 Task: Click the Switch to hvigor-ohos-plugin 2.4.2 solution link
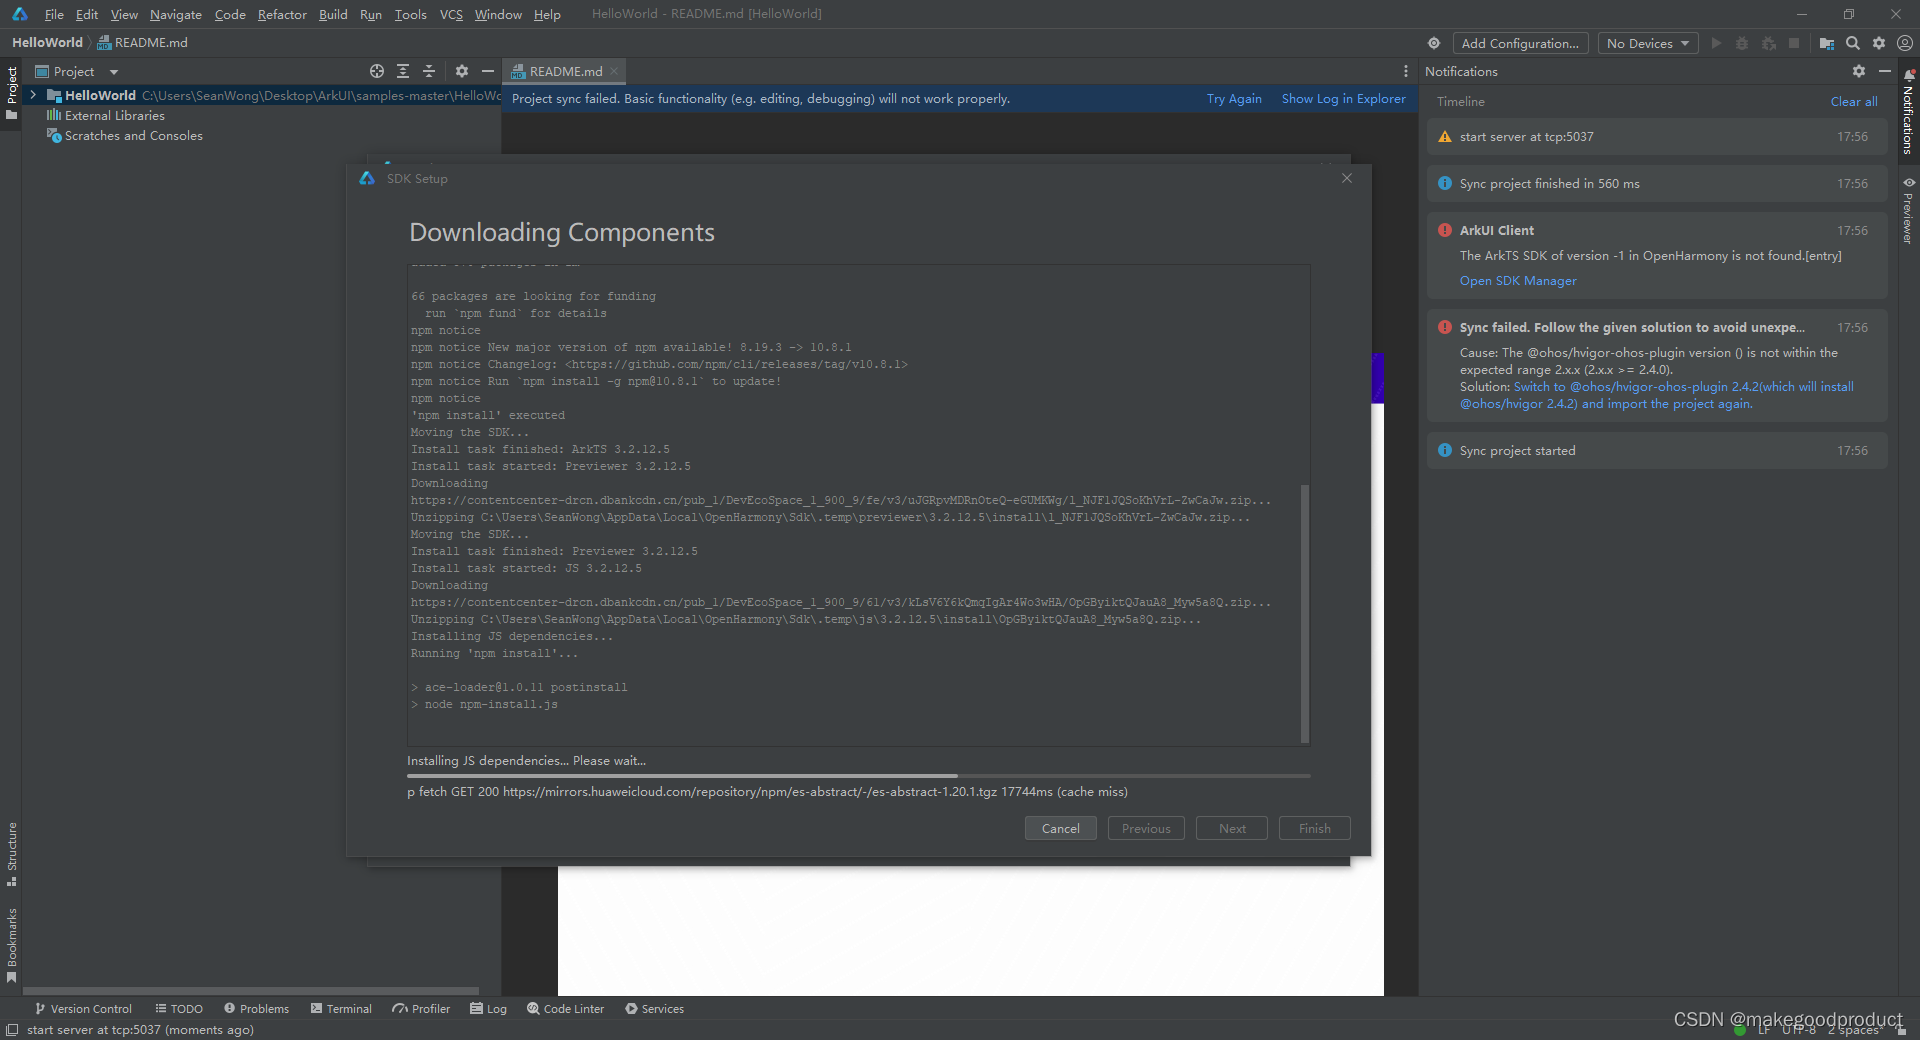1657,395
